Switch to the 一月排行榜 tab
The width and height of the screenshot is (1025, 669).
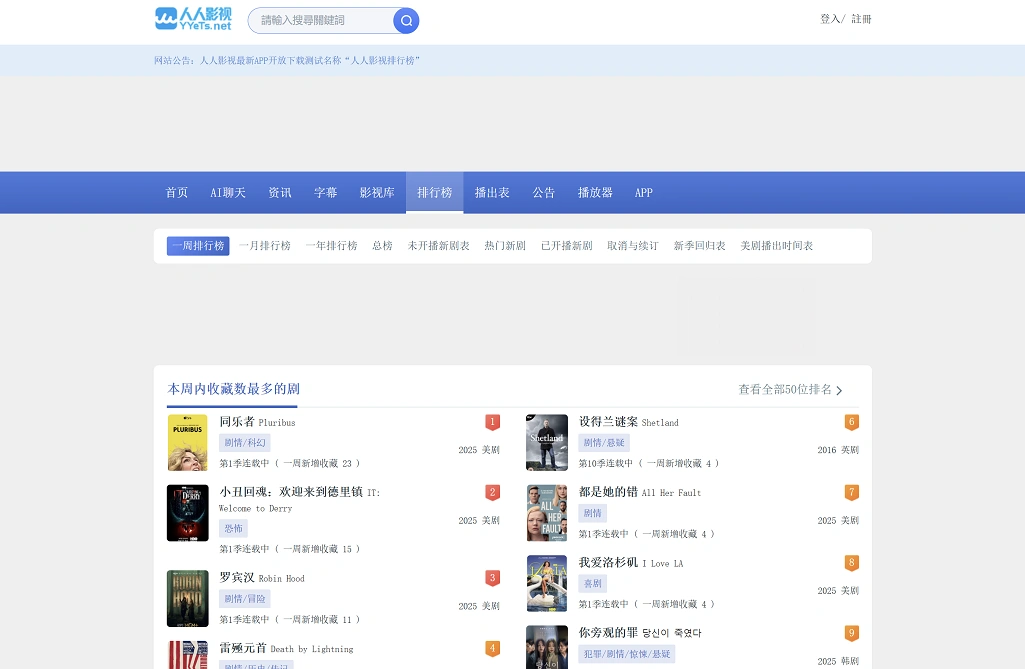(x=264, y=246)
